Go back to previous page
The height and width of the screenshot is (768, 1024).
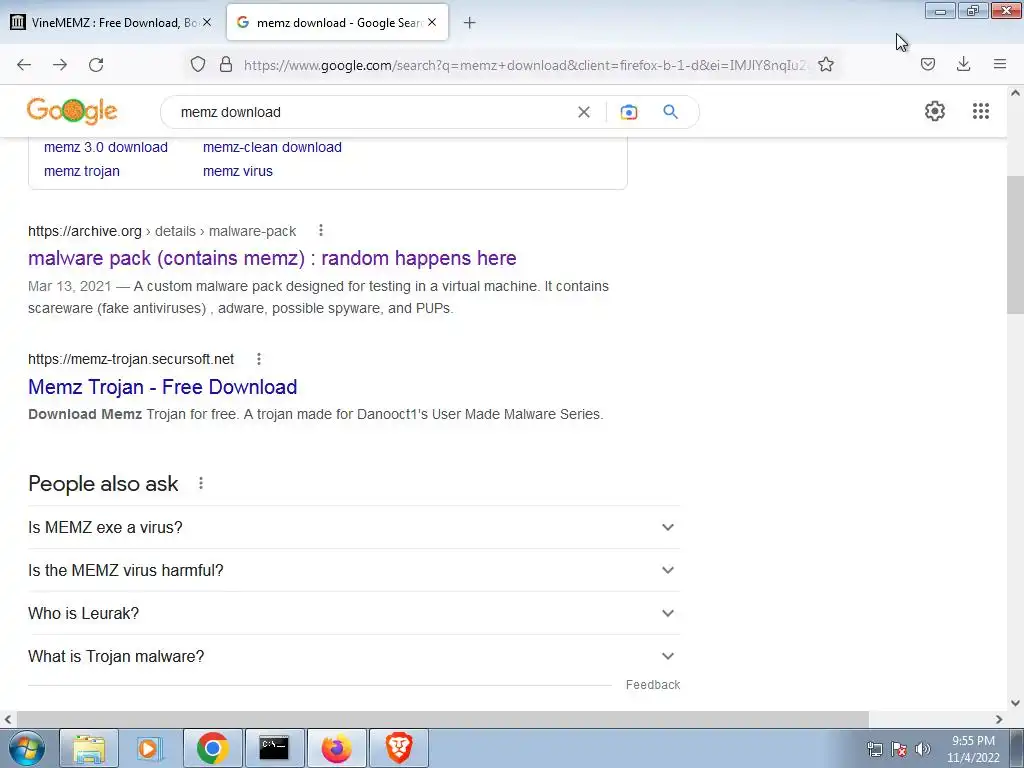click(x=24, y=65)
